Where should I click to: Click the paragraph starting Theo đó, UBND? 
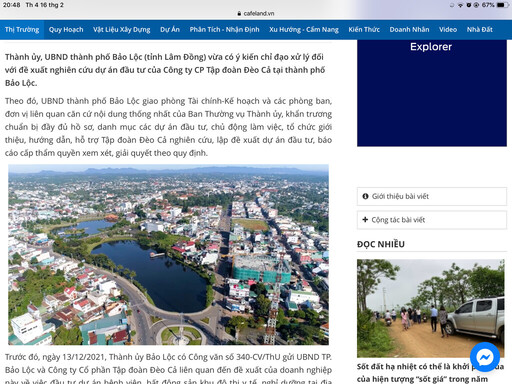(x=168, y=127)
